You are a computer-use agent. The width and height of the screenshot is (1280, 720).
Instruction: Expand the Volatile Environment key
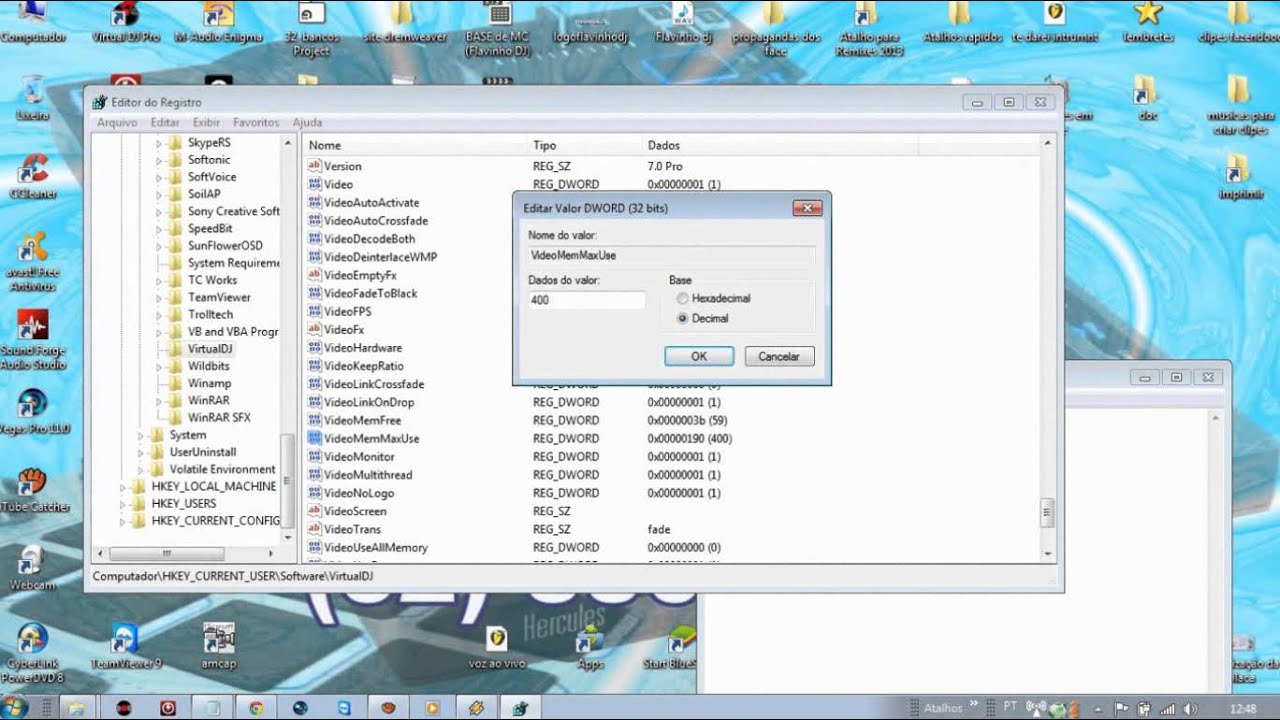click(x=140, y=469)
